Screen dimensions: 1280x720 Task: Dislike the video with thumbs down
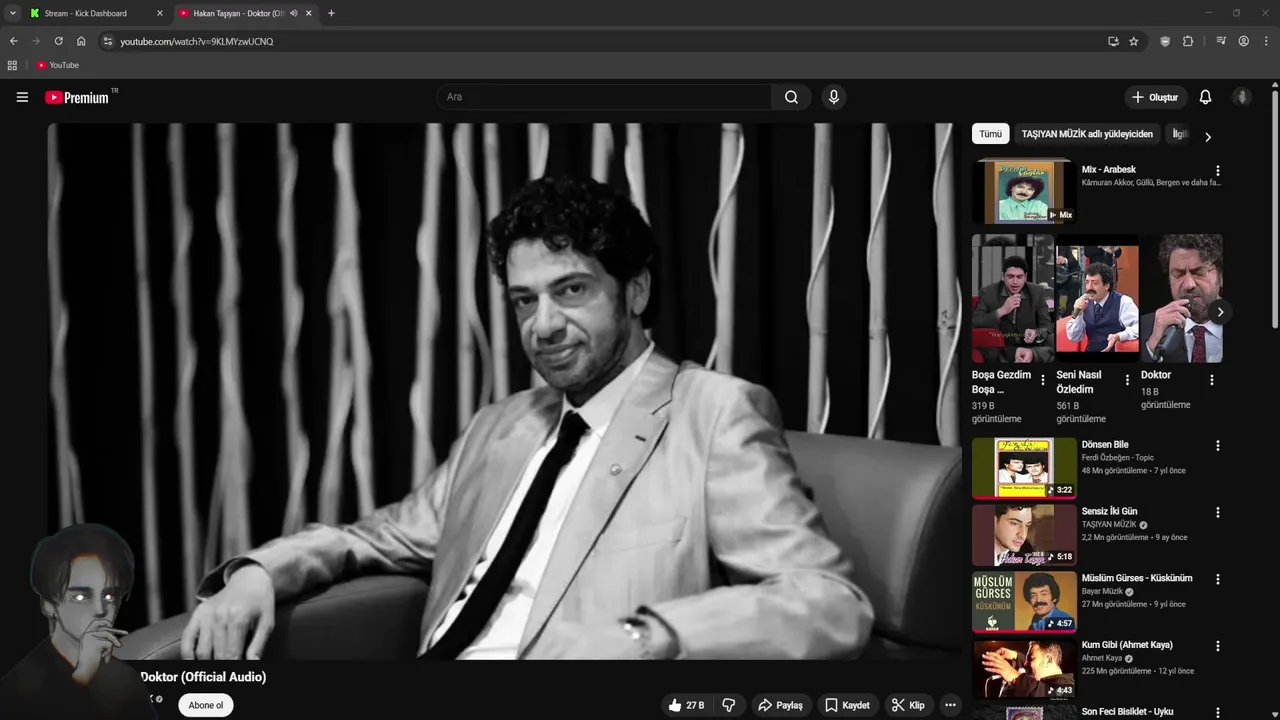[729, 705]
